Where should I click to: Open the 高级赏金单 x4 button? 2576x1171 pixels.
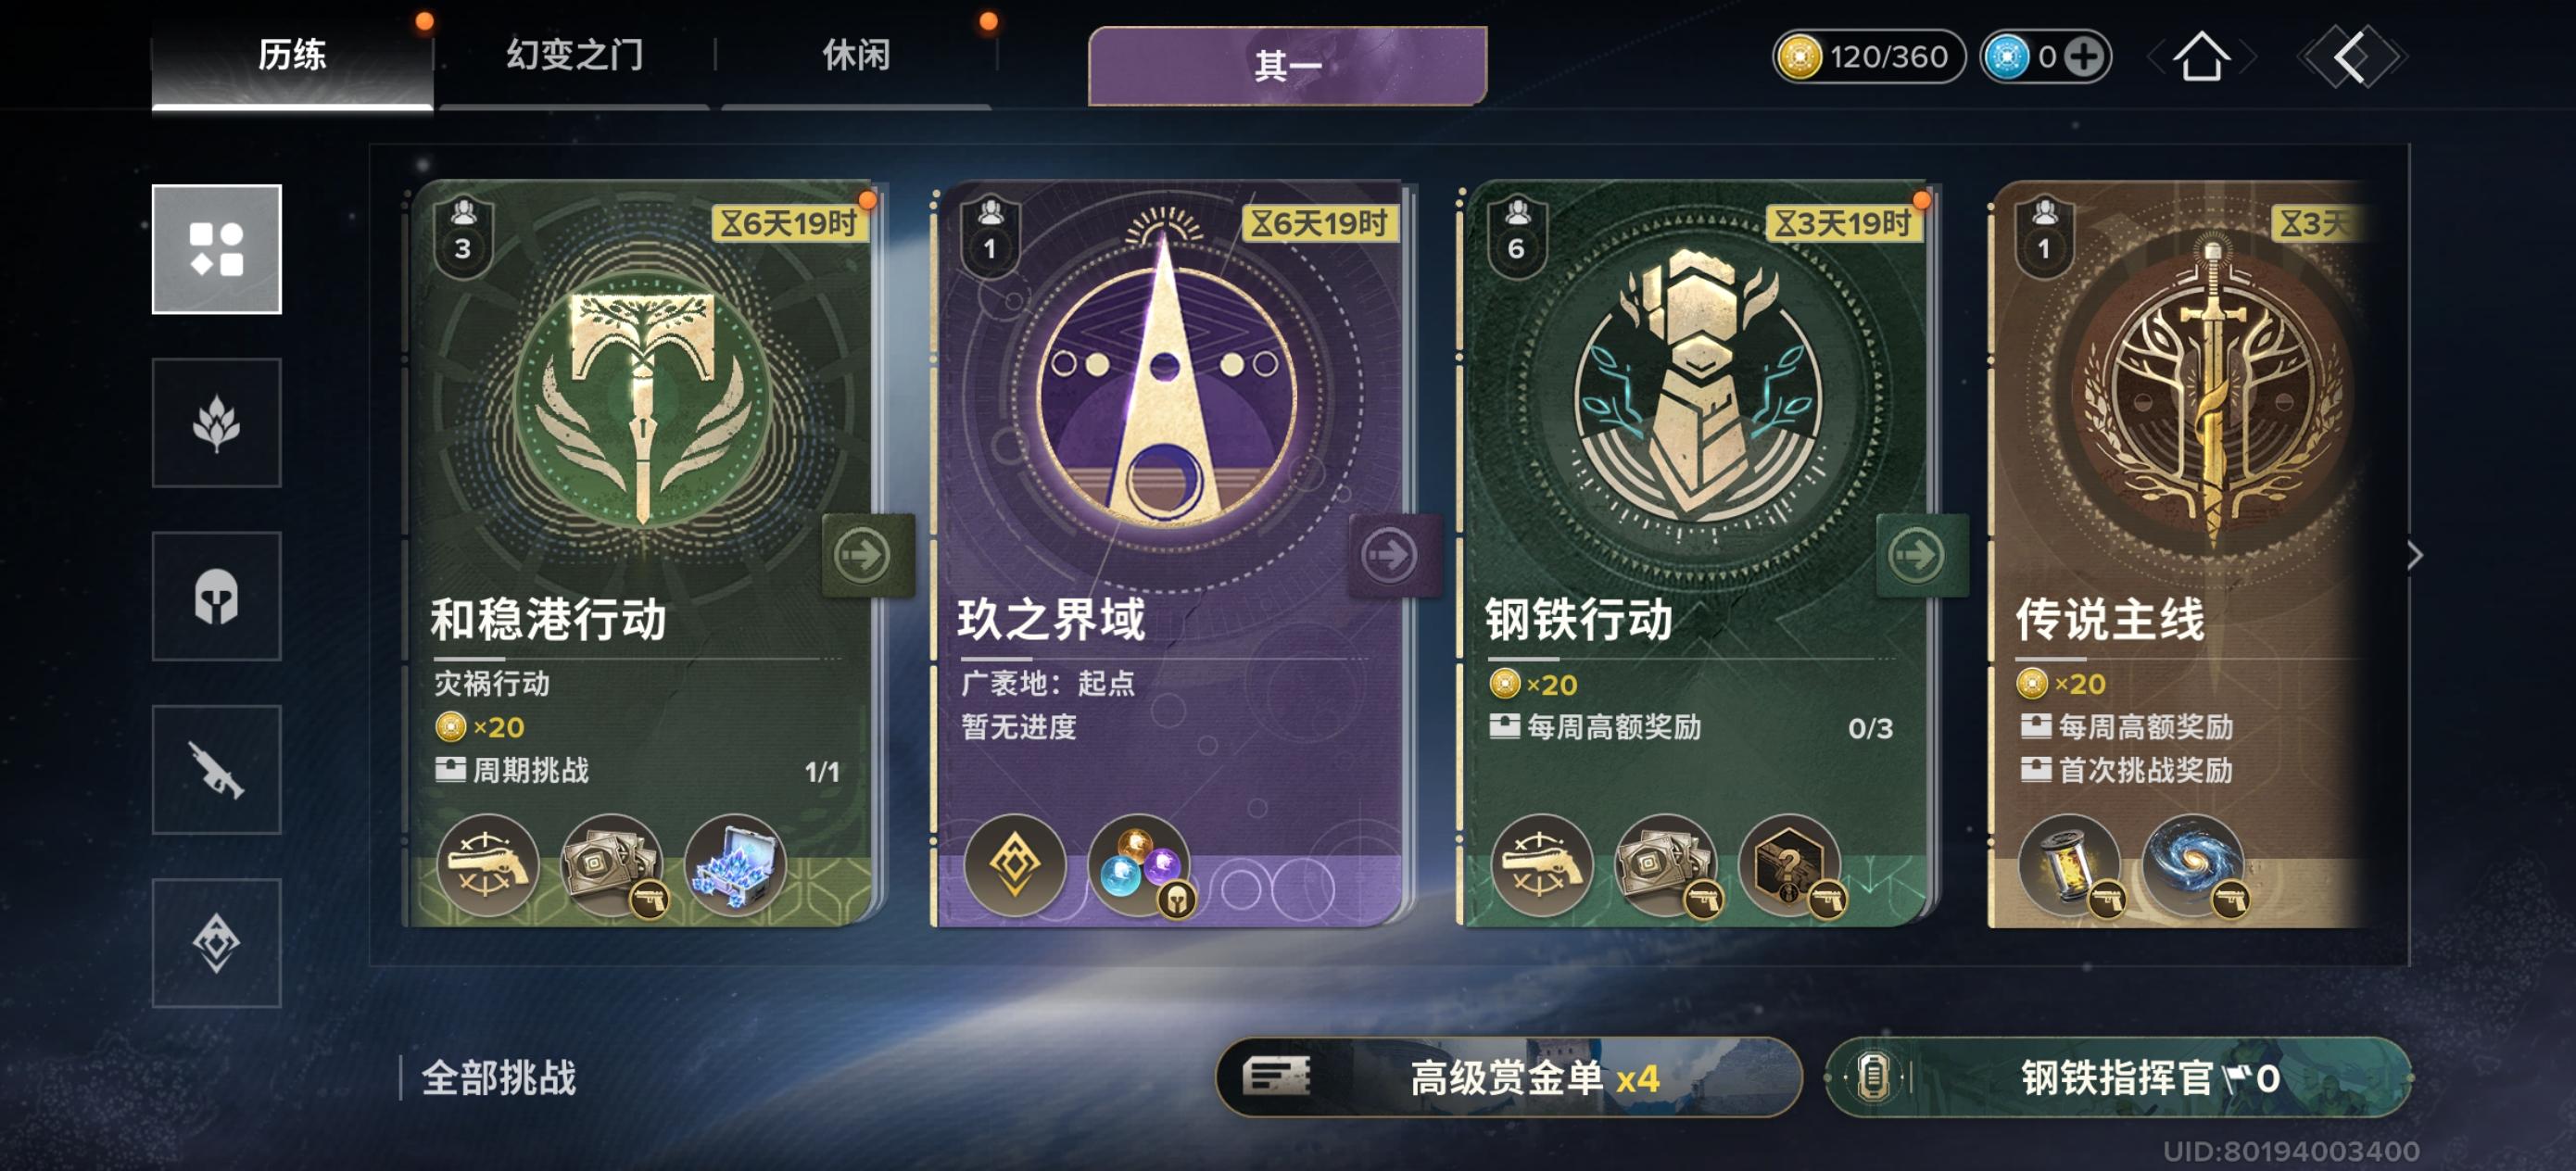click(1509, 1078)
